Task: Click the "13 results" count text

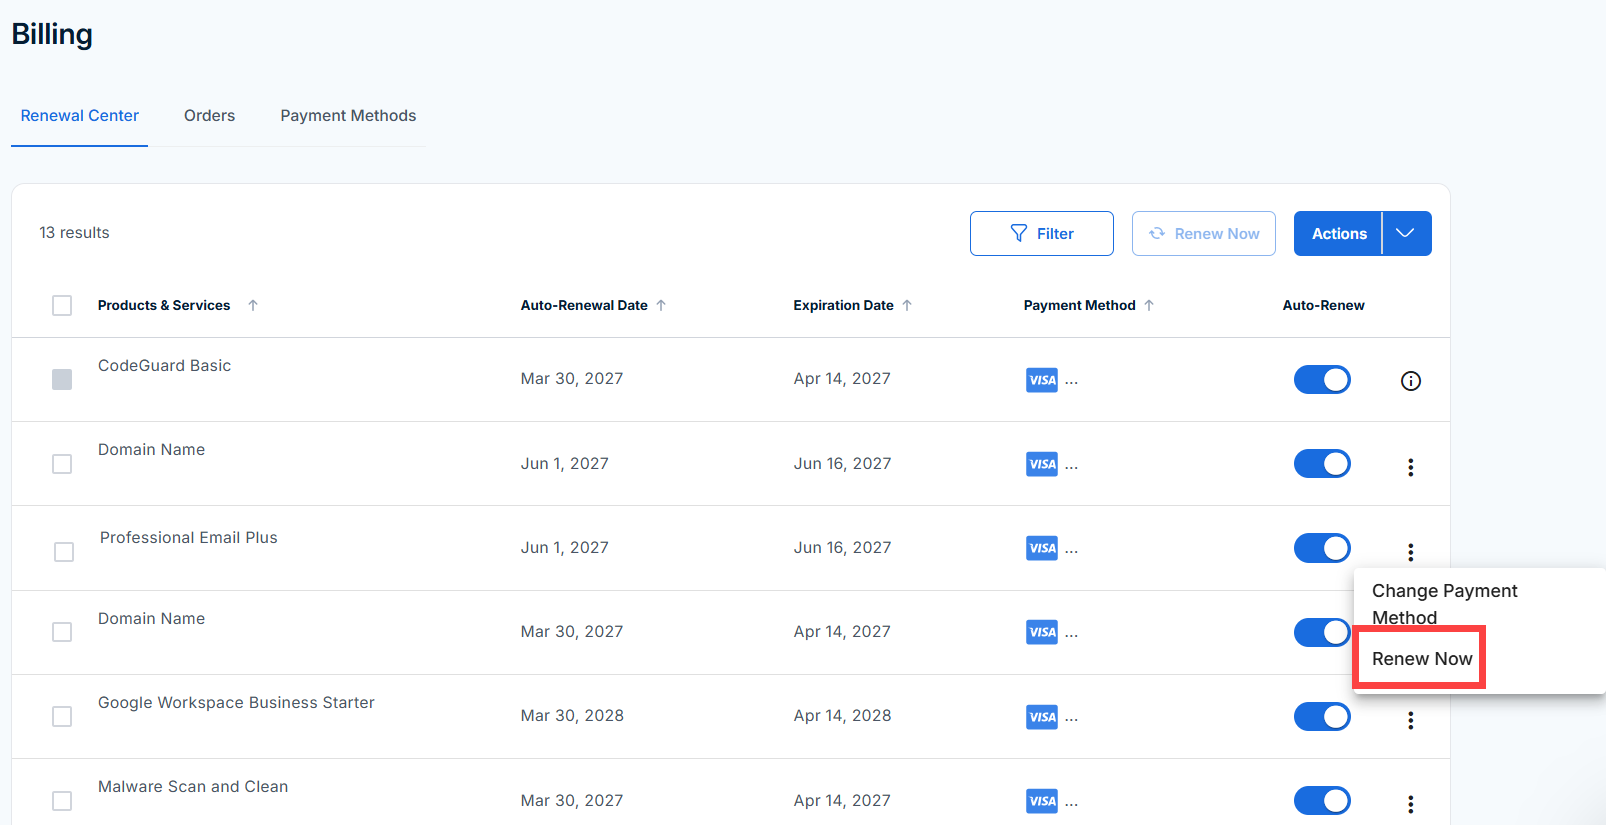Action: pyautogui.click(x=74, y=233)
